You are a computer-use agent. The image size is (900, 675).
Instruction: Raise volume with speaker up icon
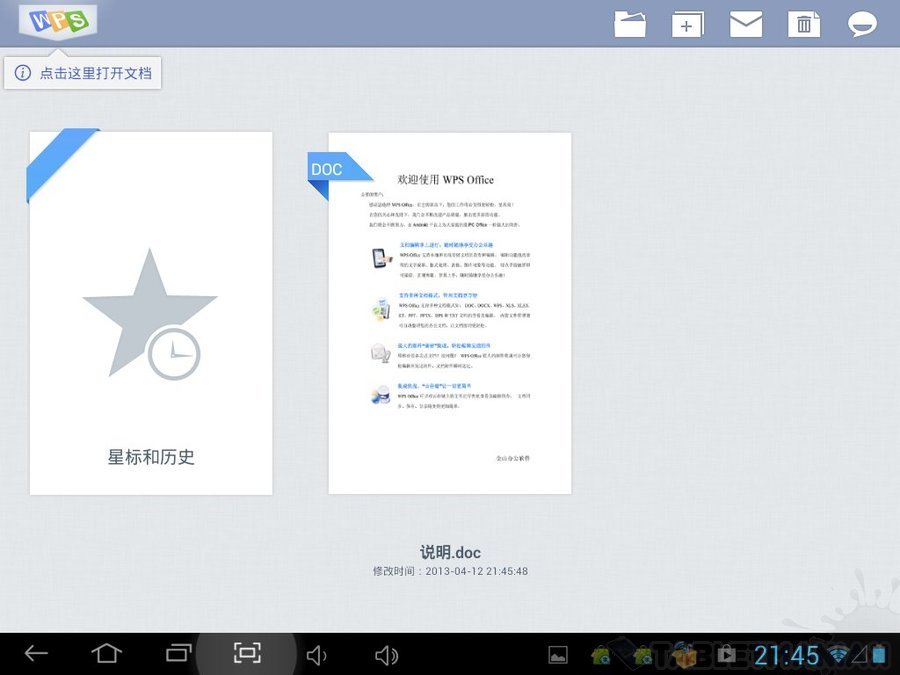tap(386, 655)
